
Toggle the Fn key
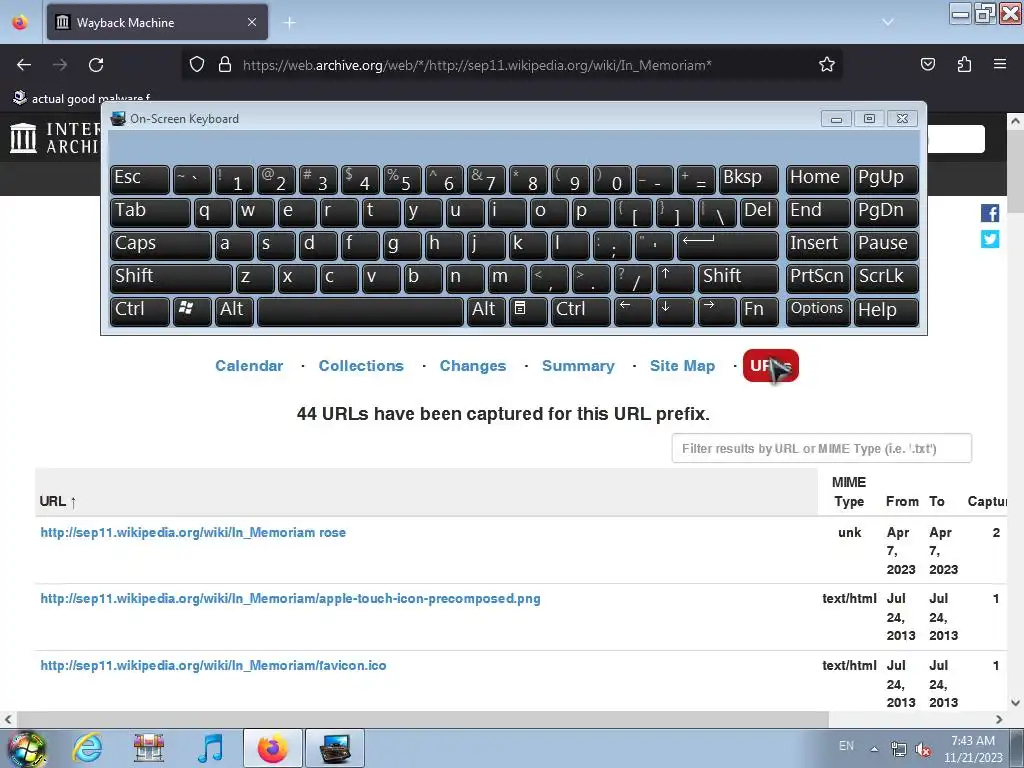760,311
